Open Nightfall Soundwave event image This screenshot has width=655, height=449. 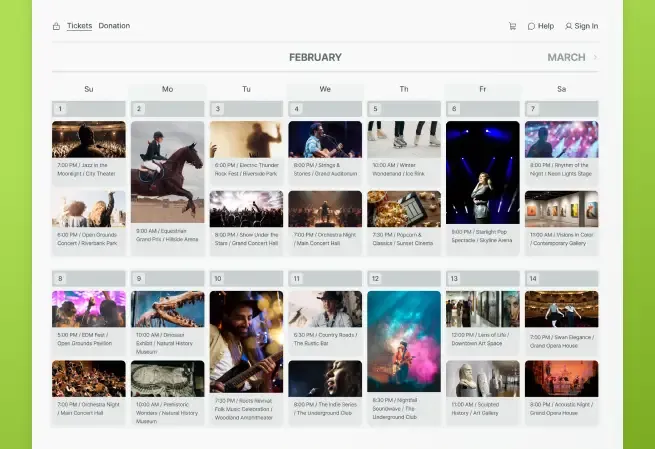coord(404,341)
